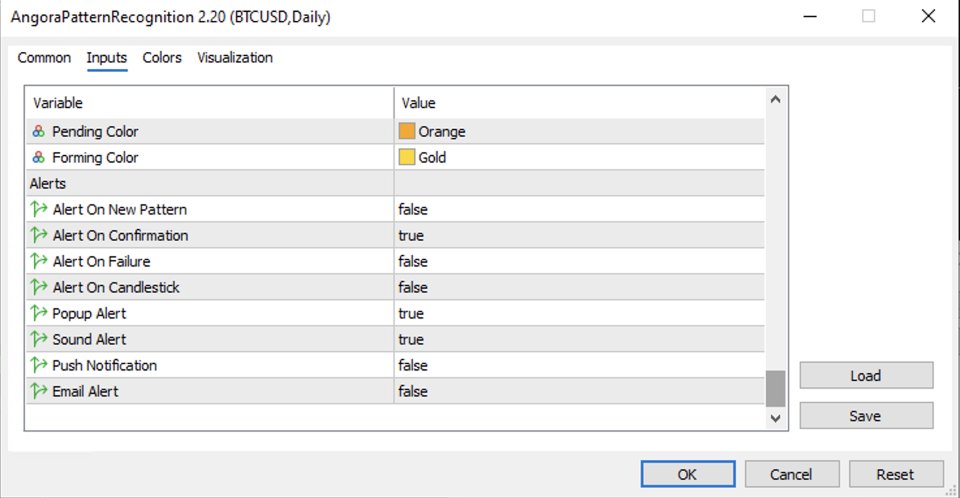Click the Variable column header

click(x=210, y=103)
